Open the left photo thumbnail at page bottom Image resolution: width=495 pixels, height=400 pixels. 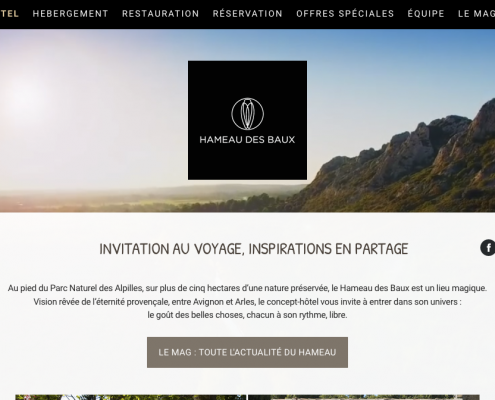131,397
